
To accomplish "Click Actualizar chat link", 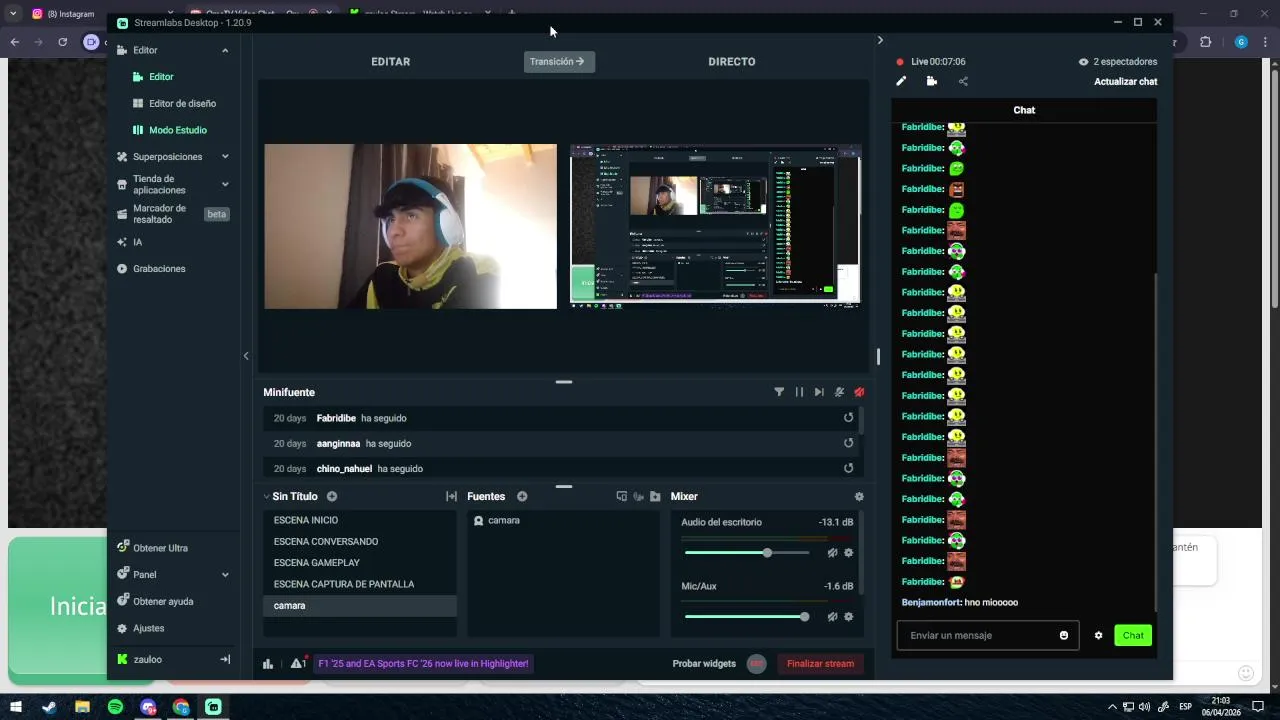I will click(1126, 82).
